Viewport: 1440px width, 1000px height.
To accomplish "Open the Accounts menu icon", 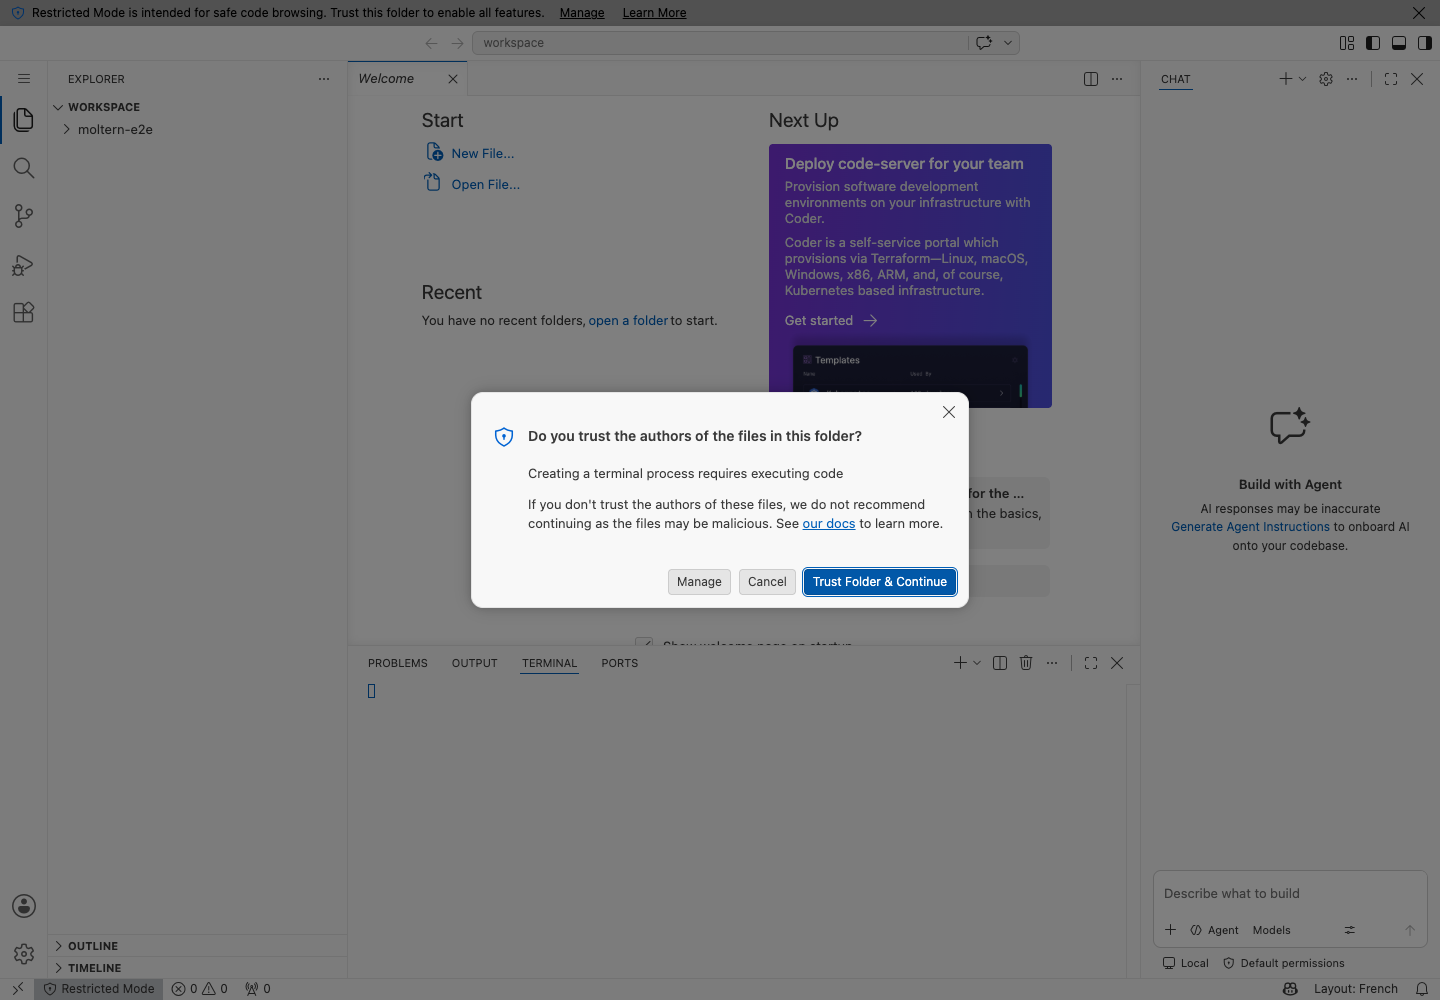I will (x=24, y=906).
